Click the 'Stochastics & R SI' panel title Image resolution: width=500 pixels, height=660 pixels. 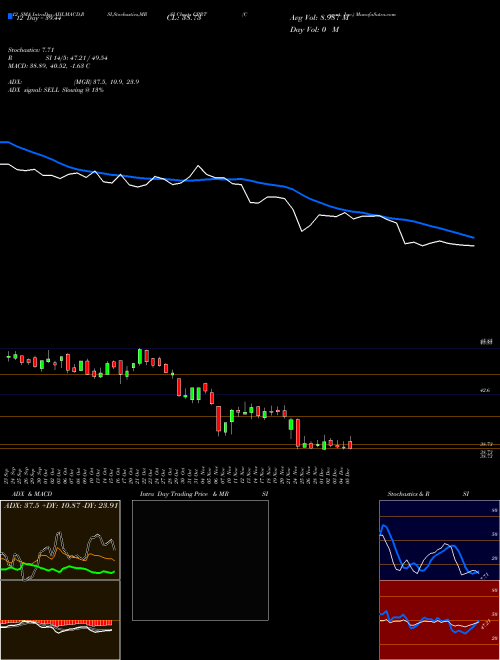tap(428, 494)
